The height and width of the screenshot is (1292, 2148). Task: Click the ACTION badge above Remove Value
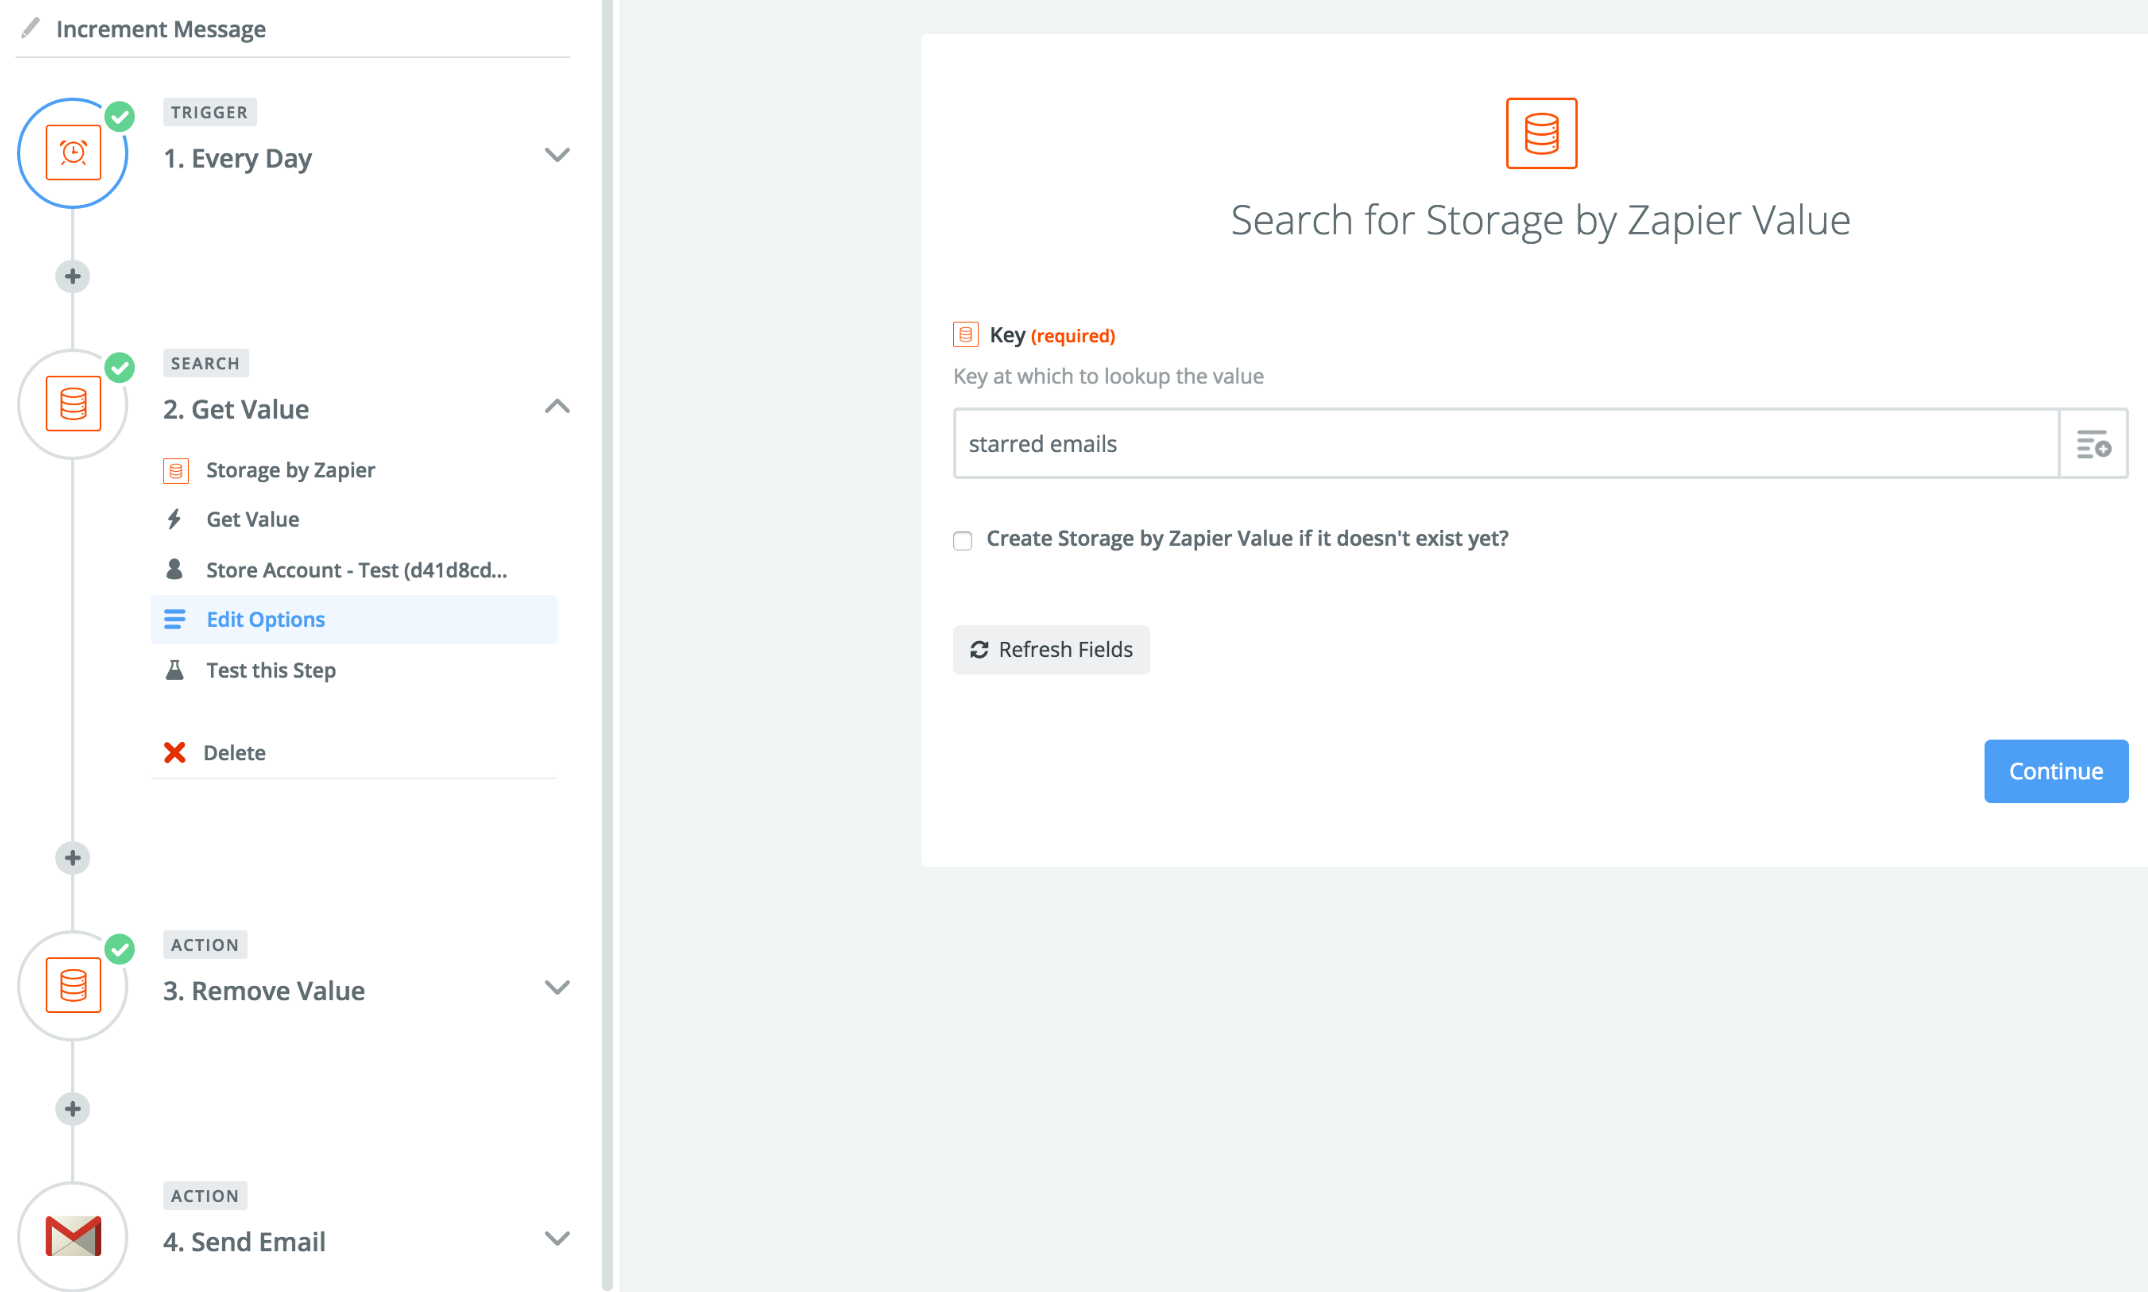[205, 945]
